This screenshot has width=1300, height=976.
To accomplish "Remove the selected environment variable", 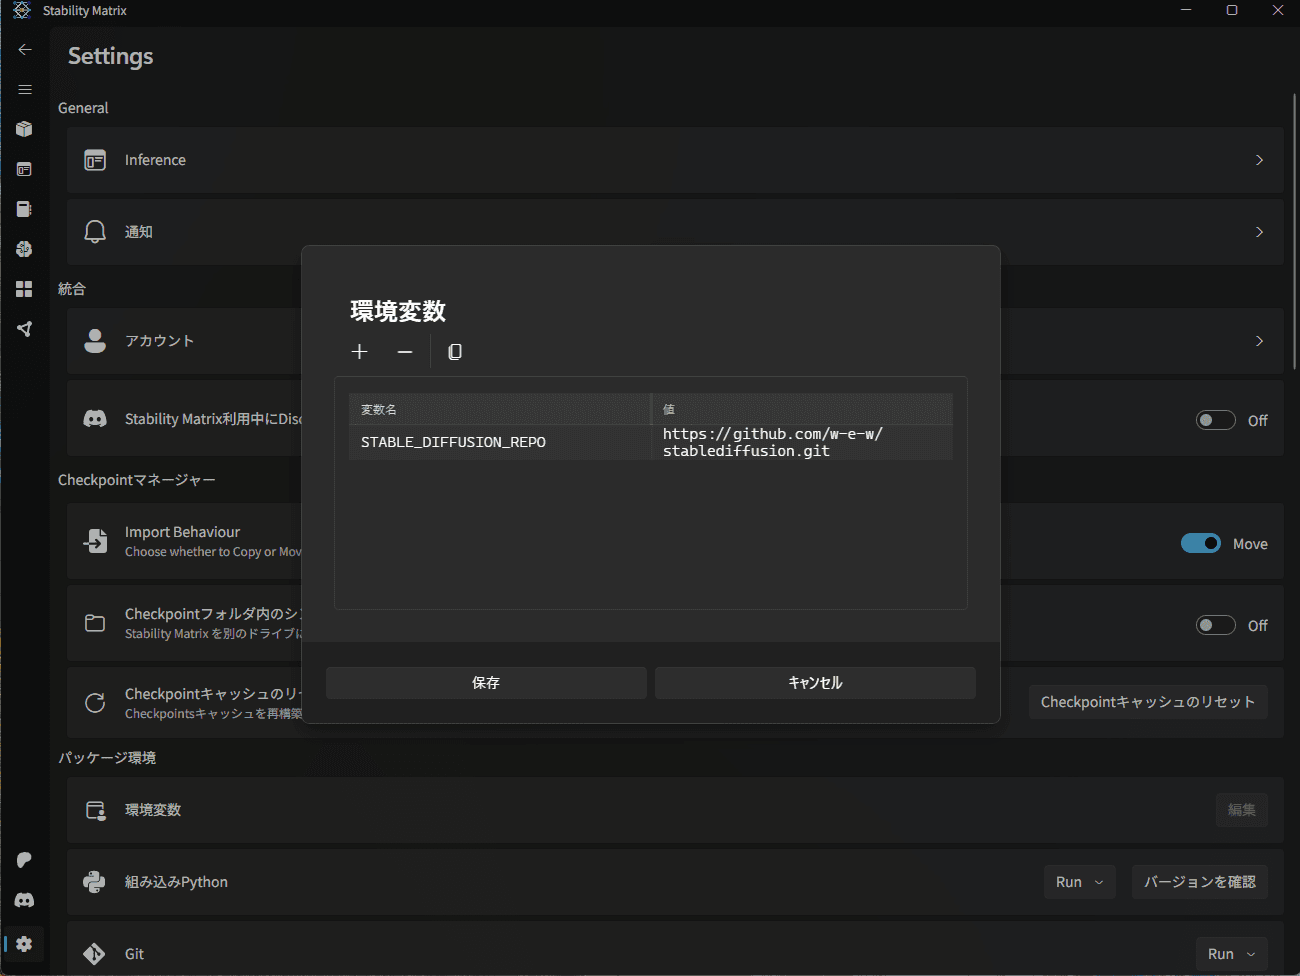I will (405, 351).
